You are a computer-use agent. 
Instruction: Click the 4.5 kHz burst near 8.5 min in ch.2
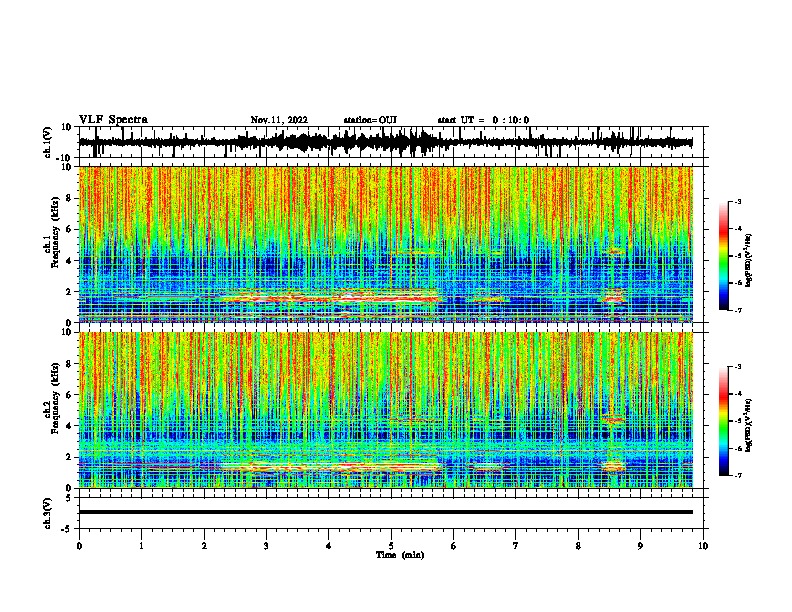click(614, 419)
